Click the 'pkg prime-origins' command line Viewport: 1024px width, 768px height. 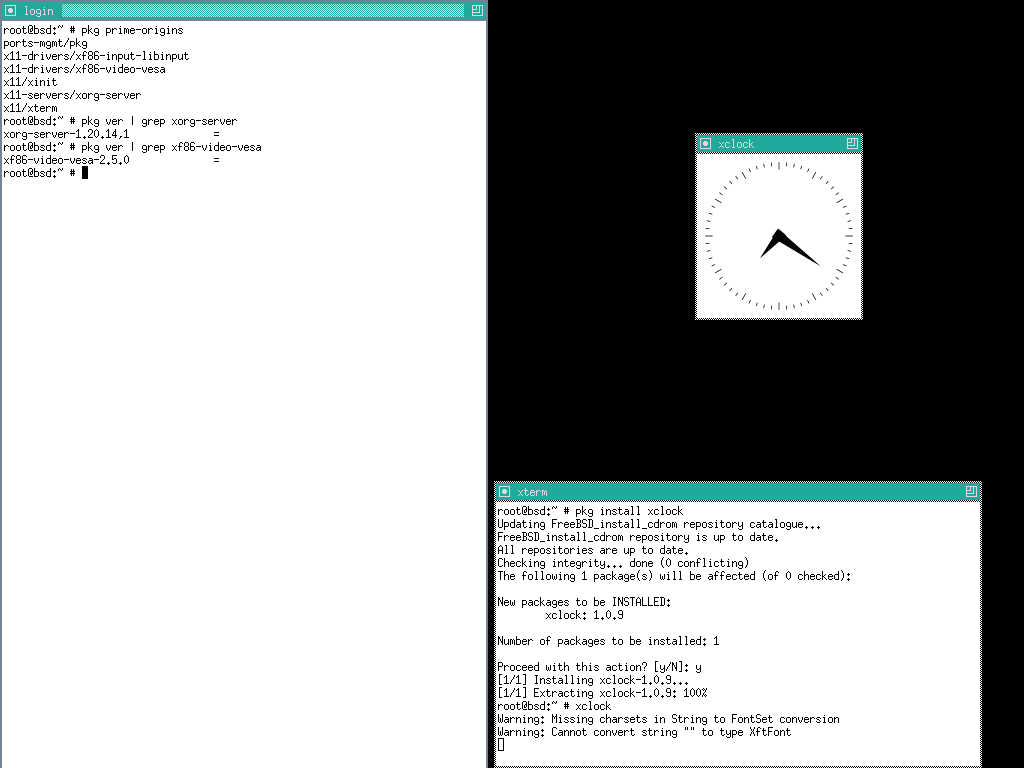click(x=93, y=30)
